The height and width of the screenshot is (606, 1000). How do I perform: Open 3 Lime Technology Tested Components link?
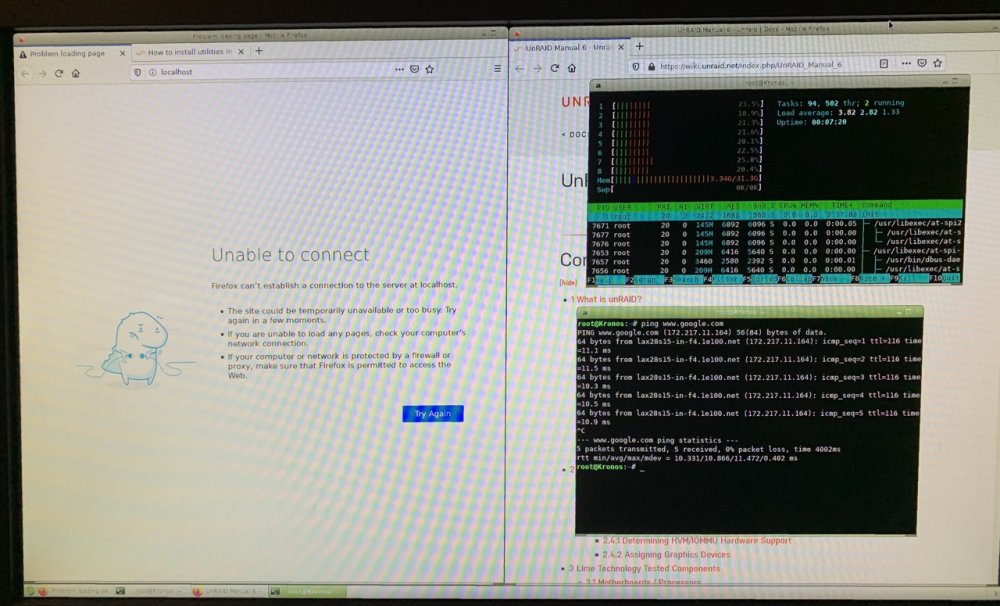pos(644,568)
